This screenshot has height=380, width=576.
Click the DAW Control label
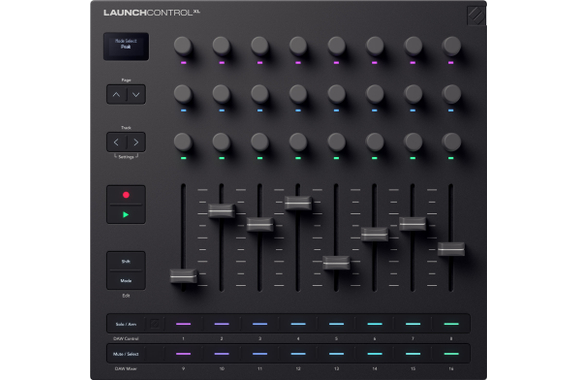126,338
